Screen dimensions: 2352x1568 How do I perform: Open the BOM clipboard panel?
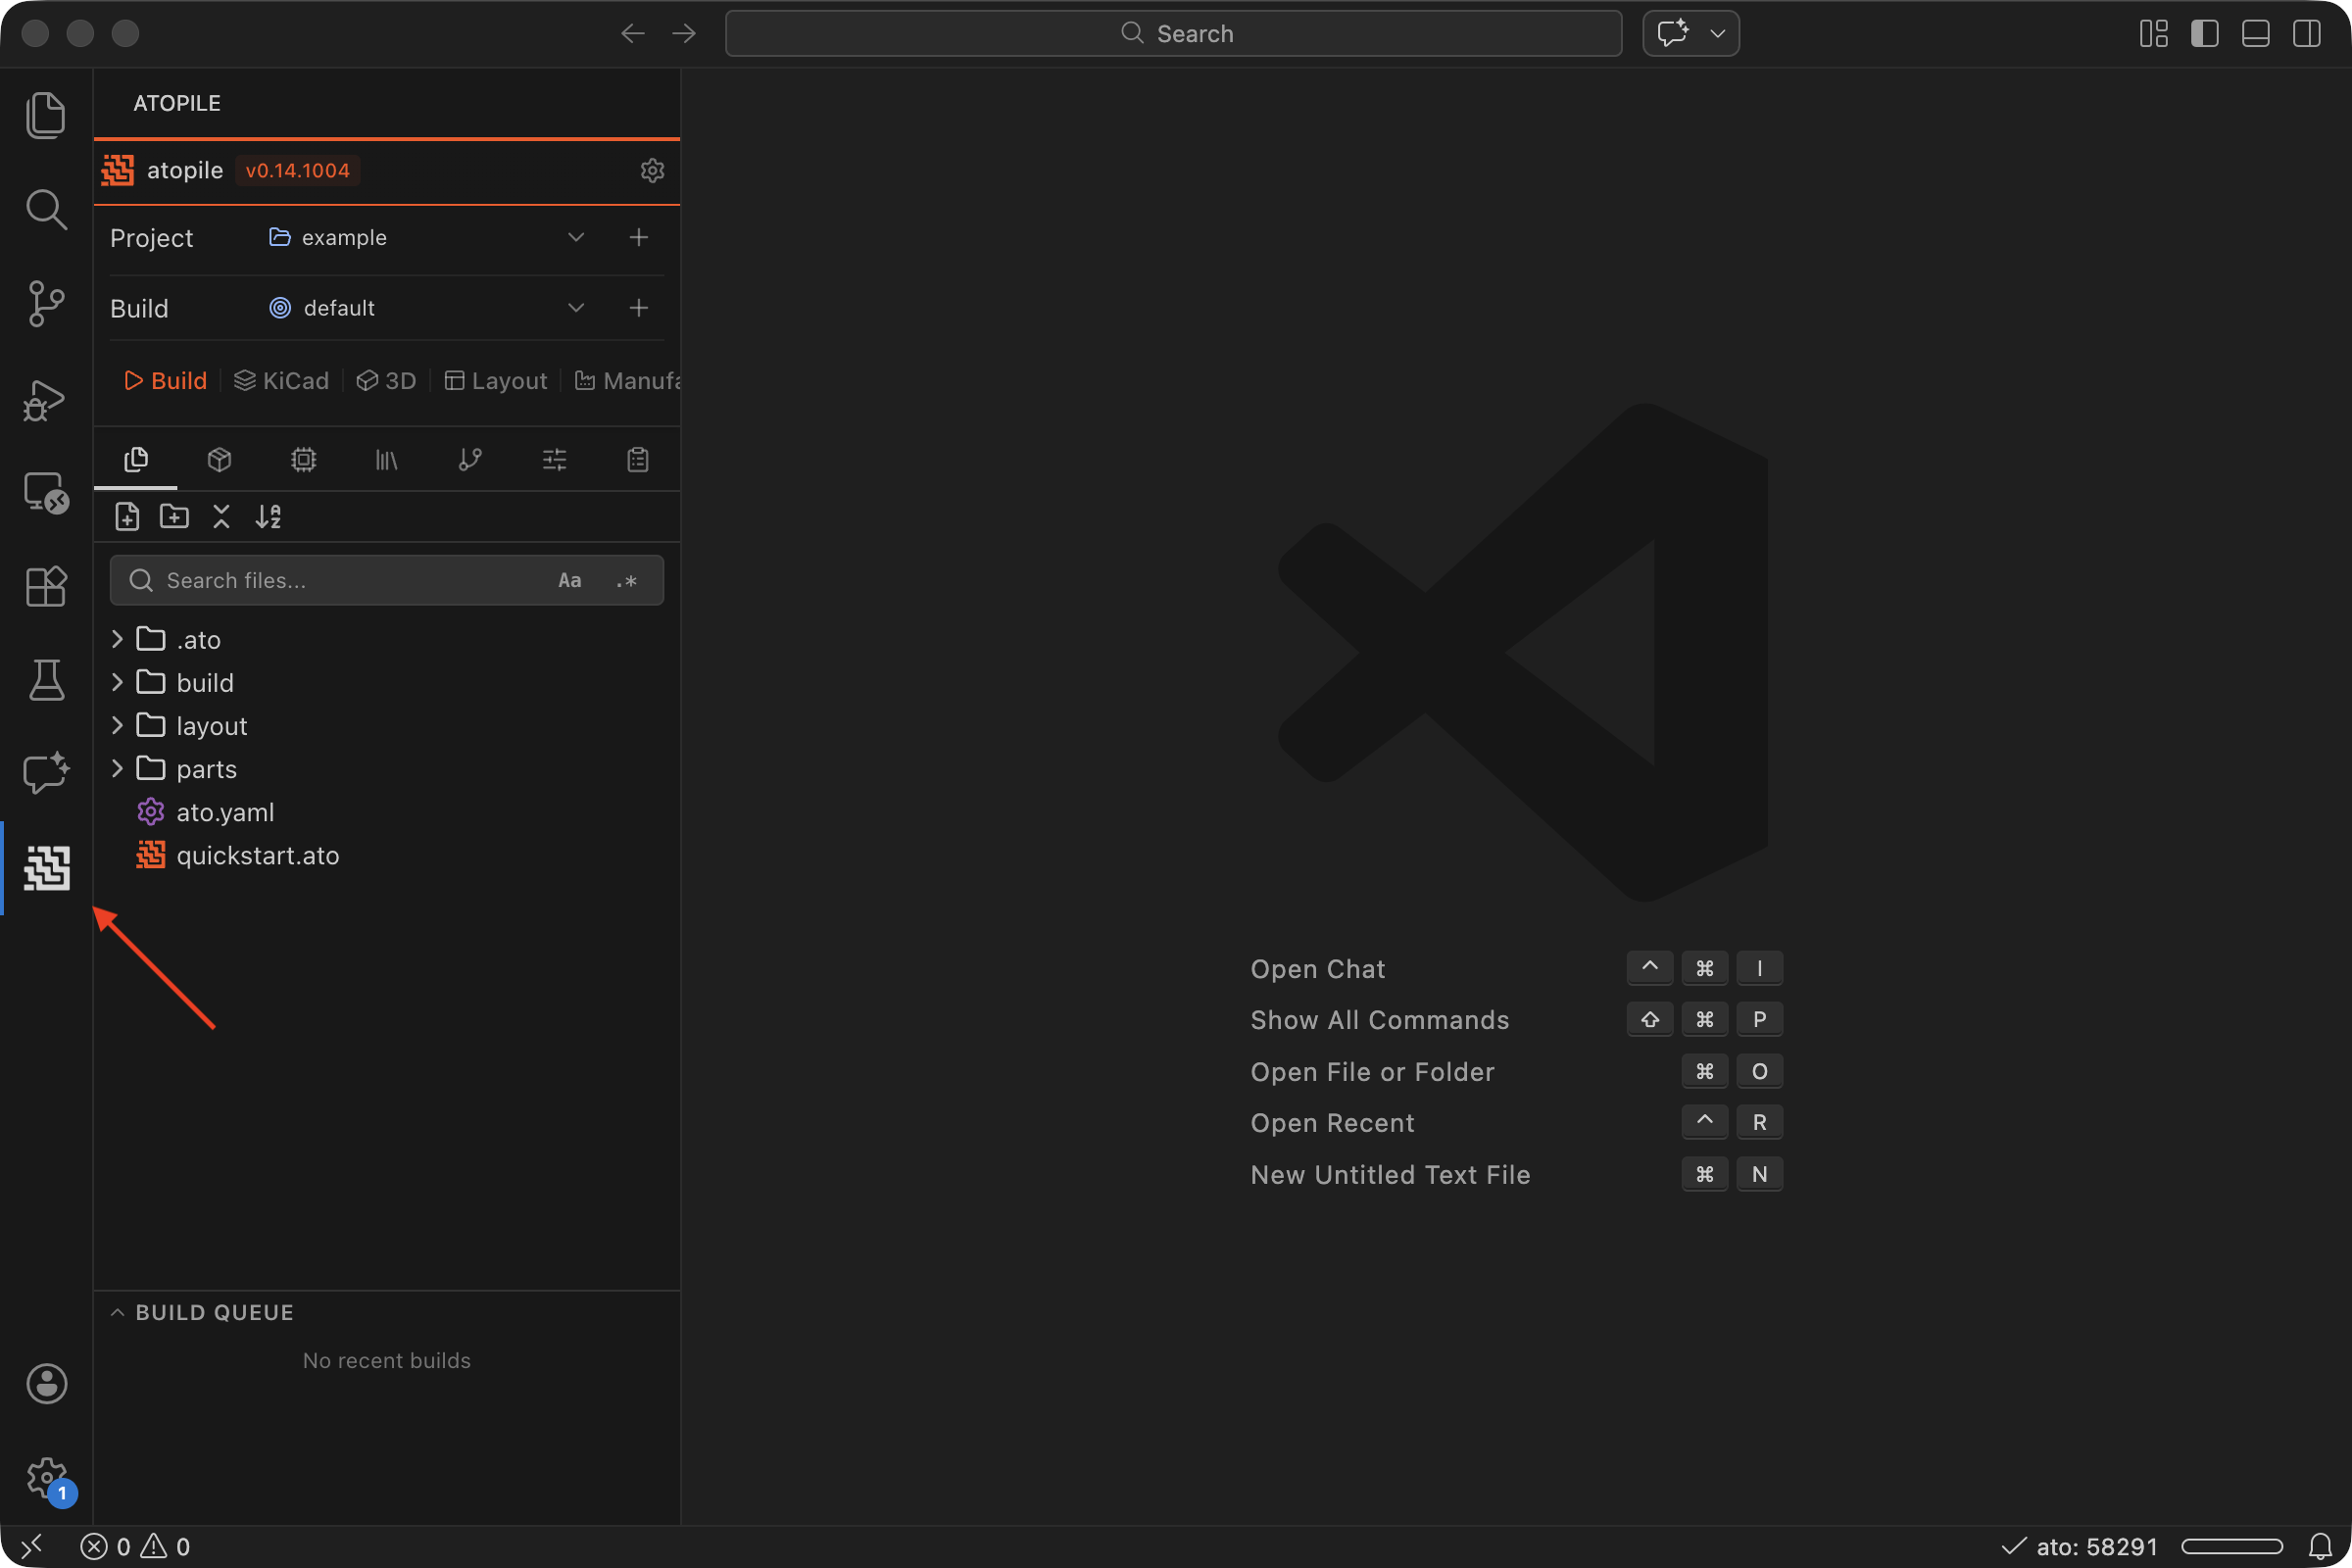[637, 459]
